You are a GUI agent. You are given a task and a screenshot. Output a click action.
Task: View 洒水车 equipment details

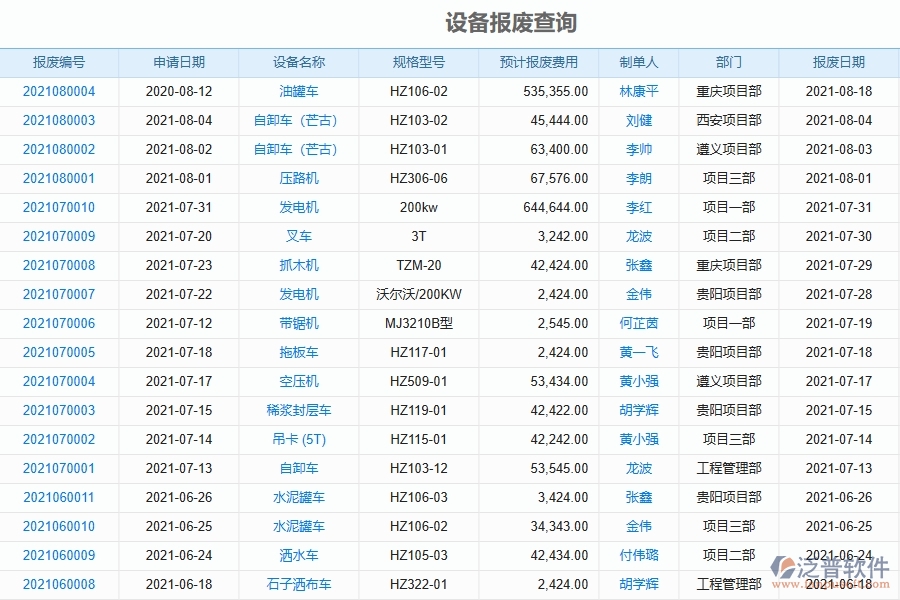(x=297, y=555)
